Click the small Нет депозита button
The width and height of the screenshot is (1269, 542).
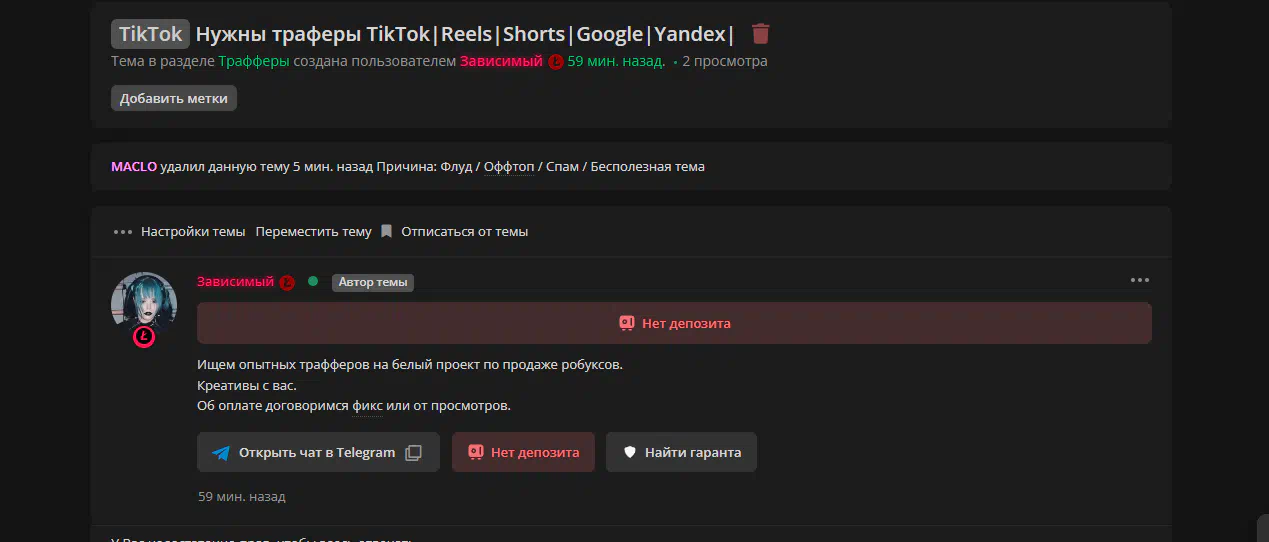click(x=523, y=452)
